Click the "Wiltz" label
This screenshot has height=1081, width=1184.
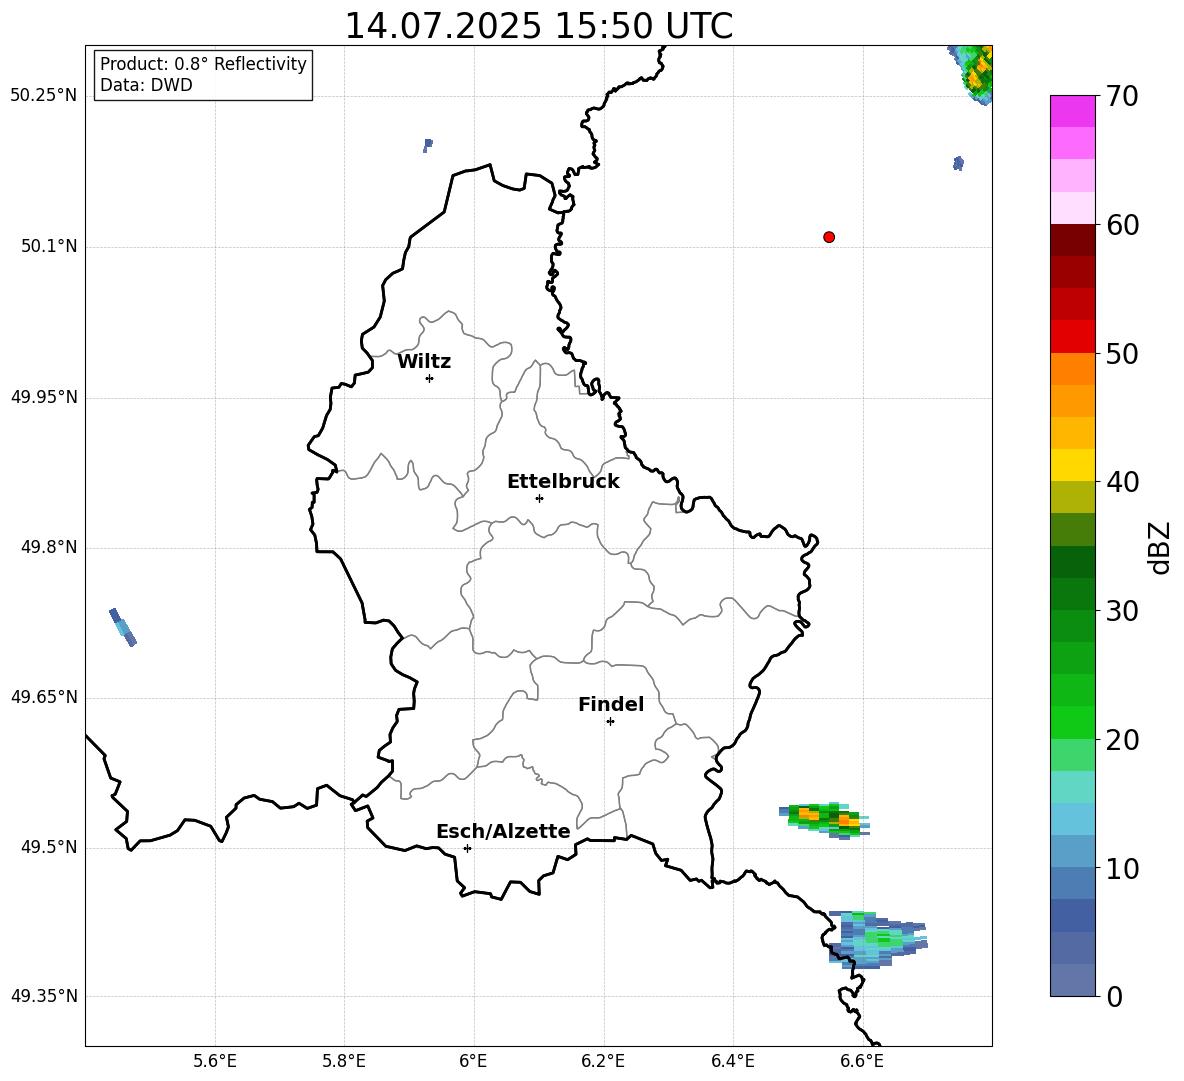click(424, 362)
